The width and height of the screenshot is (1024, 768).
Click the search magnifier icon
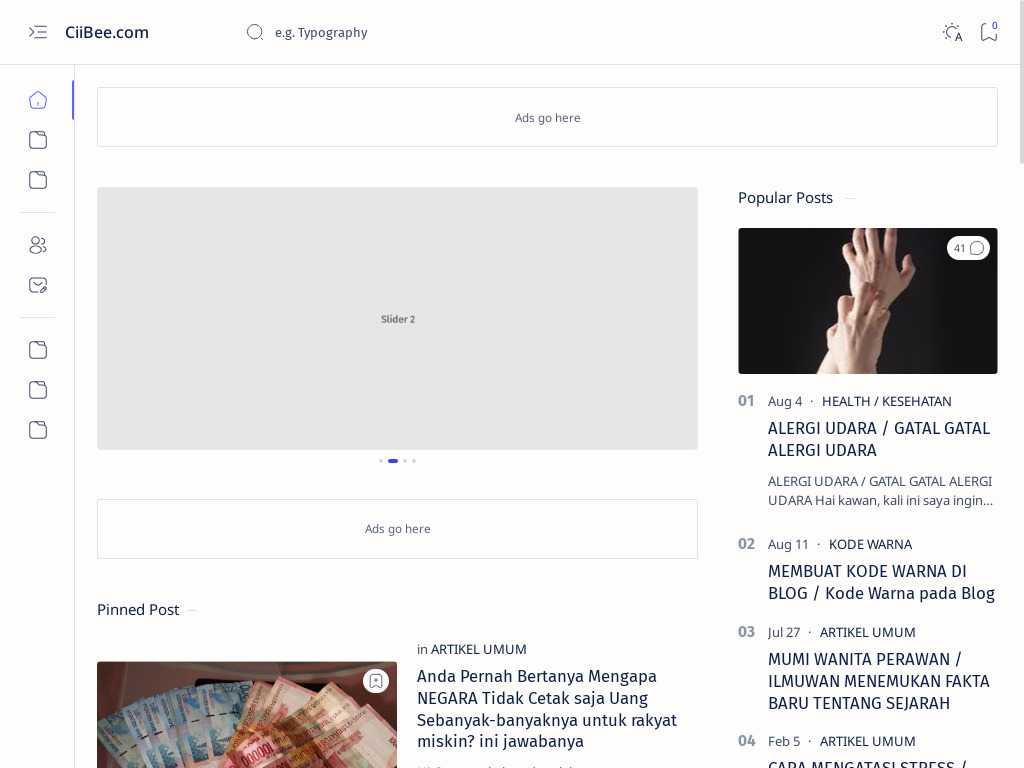(x=255, y=32)
